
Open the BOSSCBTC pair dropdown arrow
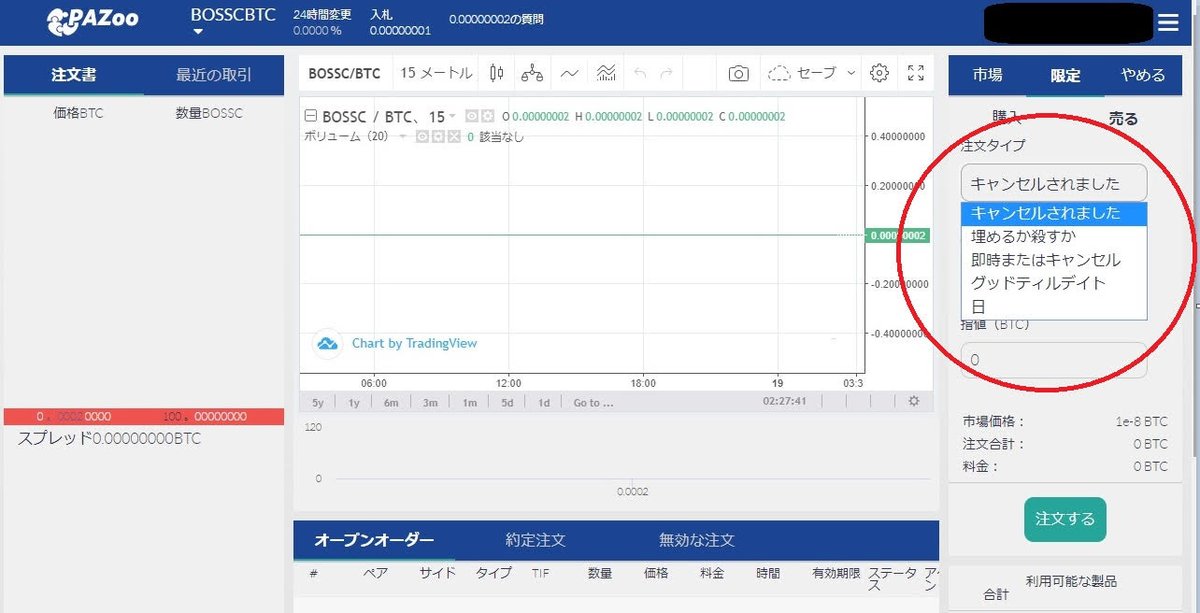[198, 32]
